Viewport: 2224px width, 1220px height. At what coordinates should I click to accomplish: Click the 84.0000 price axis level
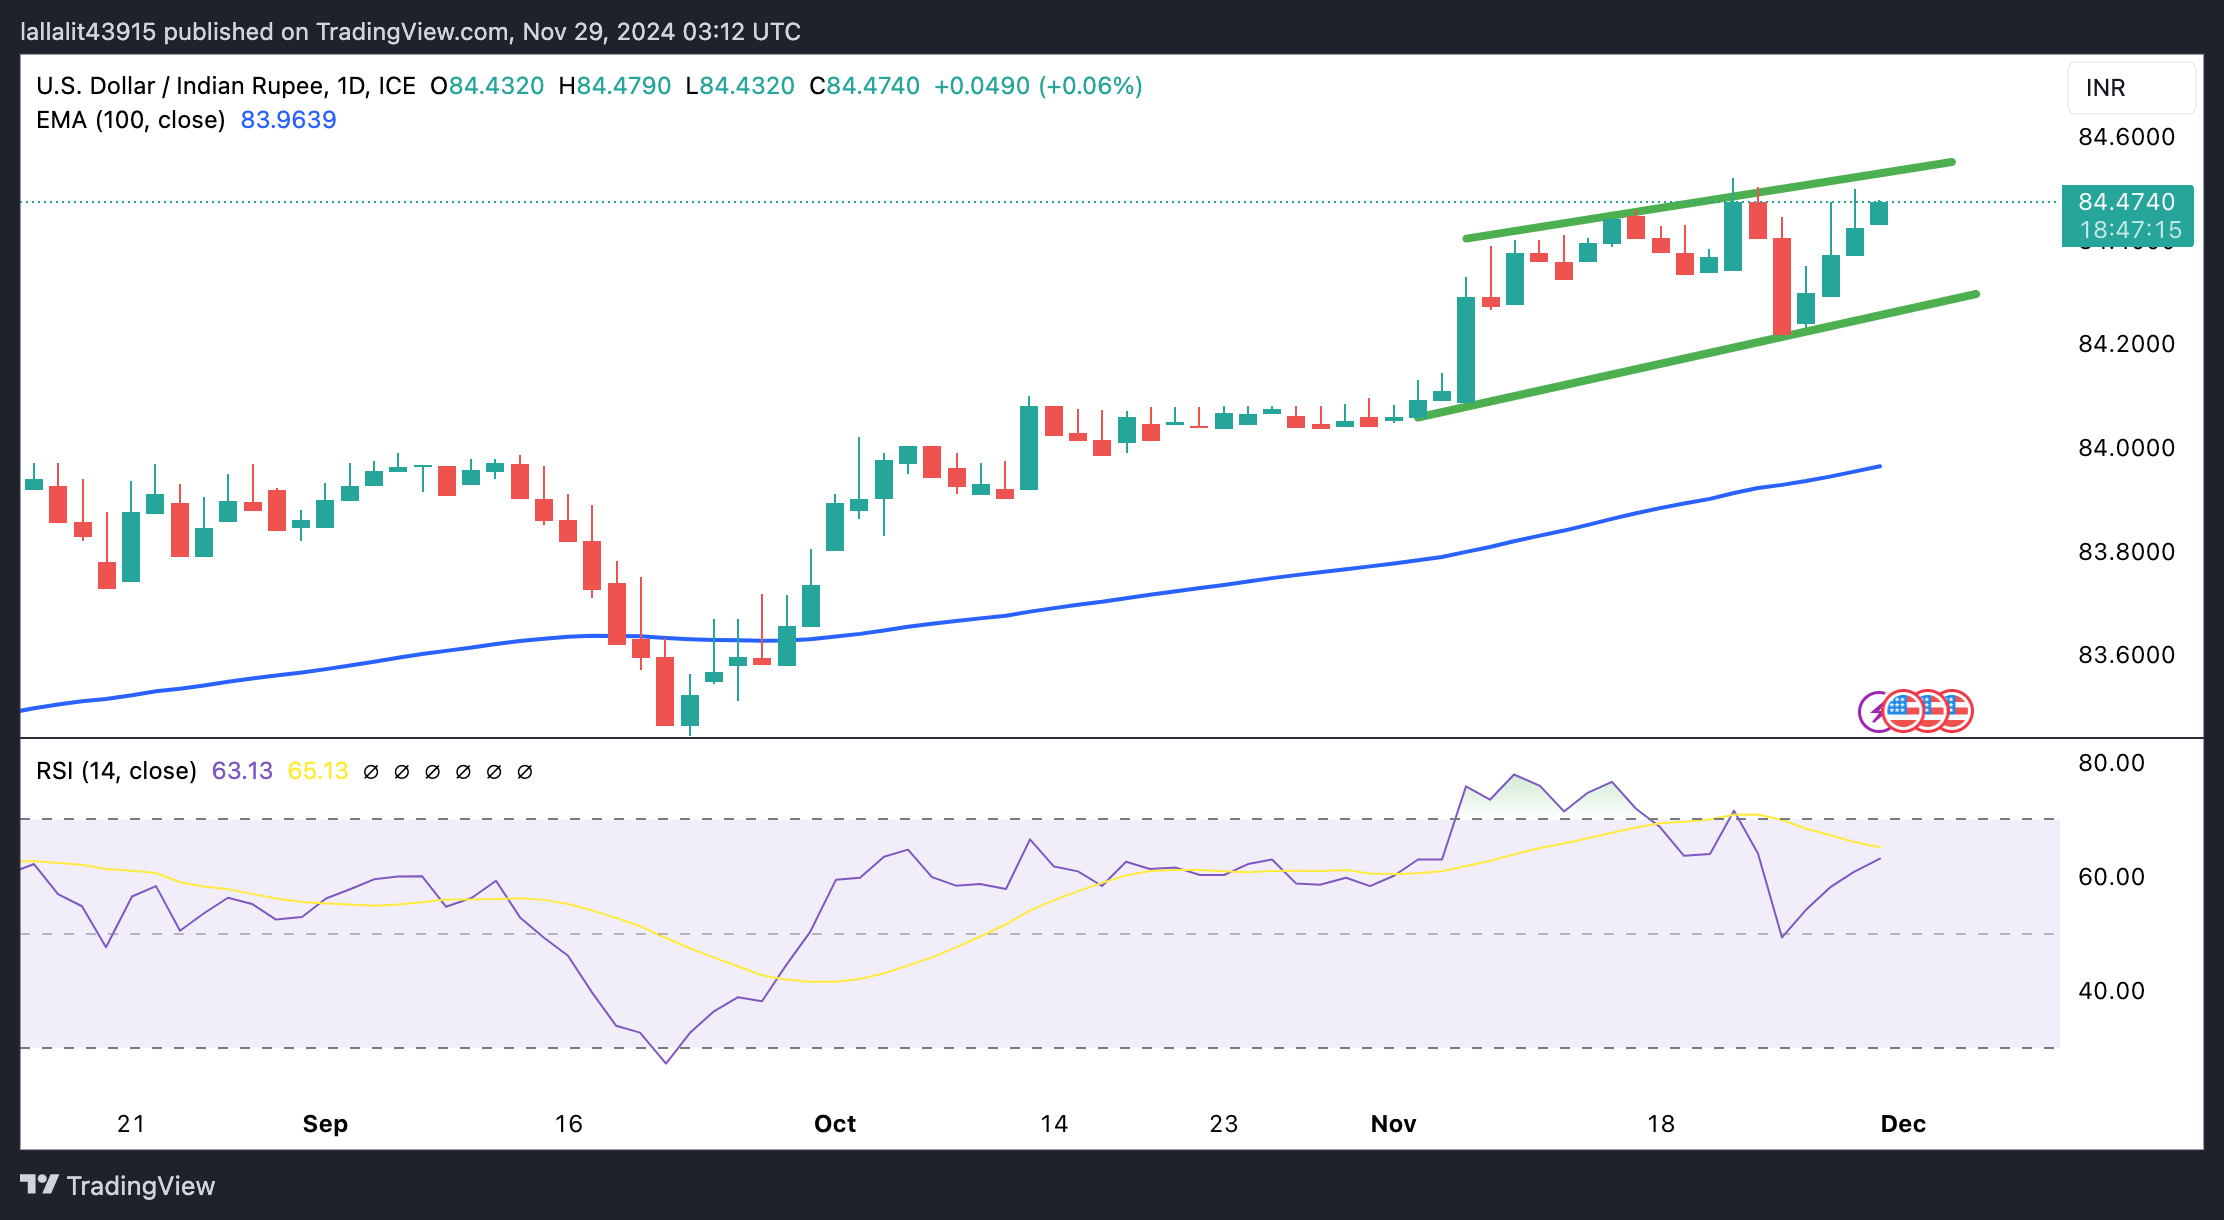(x=2126, y=448)
